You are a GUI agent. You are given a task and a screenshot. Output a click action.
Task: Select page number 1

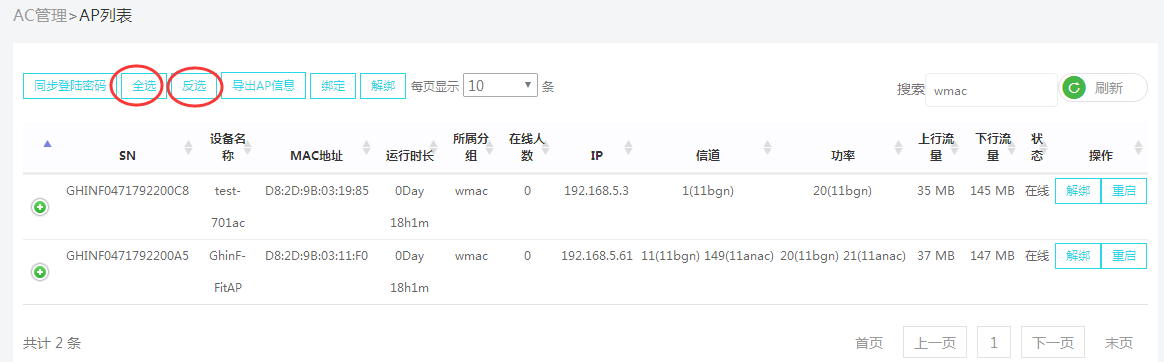pos(994,343)
